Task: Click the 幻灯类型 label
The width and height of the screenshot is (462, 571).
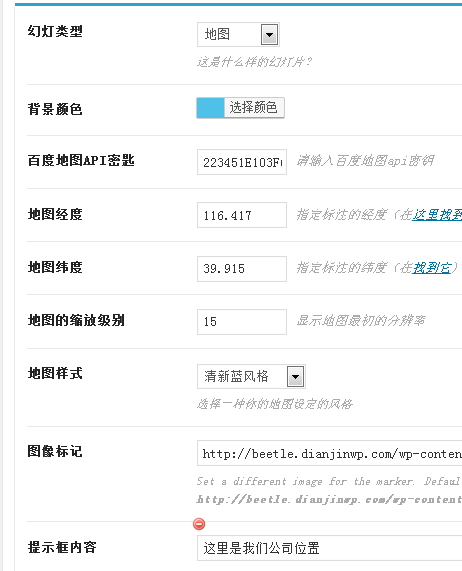Action: 55,31
